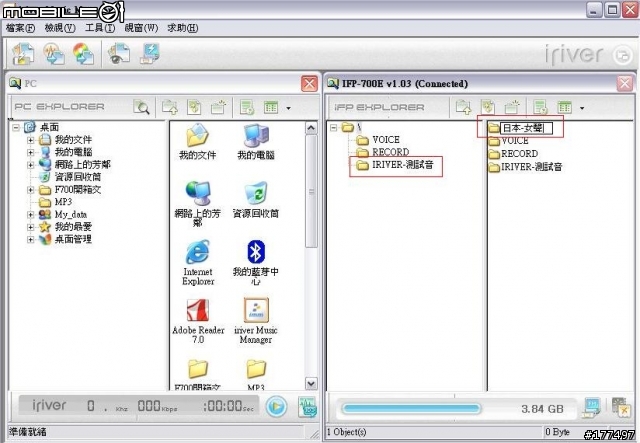Click IFP Explorer up-folder icon
The height and width of the screenshot is (443, 640).
point(463,107)
